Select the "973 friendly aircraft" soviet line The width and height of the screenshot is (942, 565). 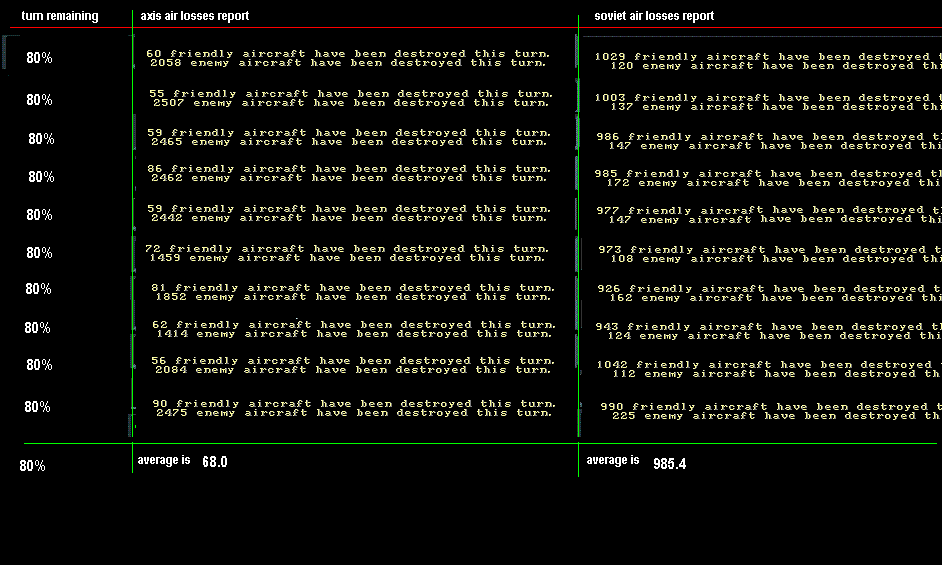click(770, 250)
